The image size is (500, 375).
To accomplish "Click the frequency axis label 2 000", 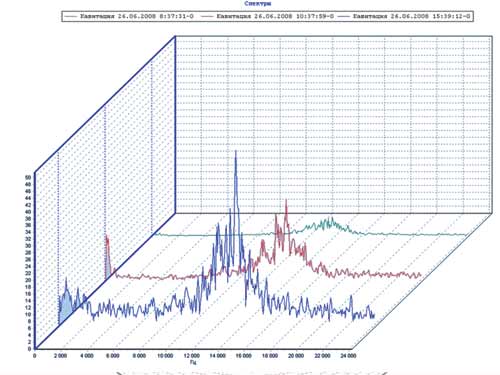I will coord(61,356).
